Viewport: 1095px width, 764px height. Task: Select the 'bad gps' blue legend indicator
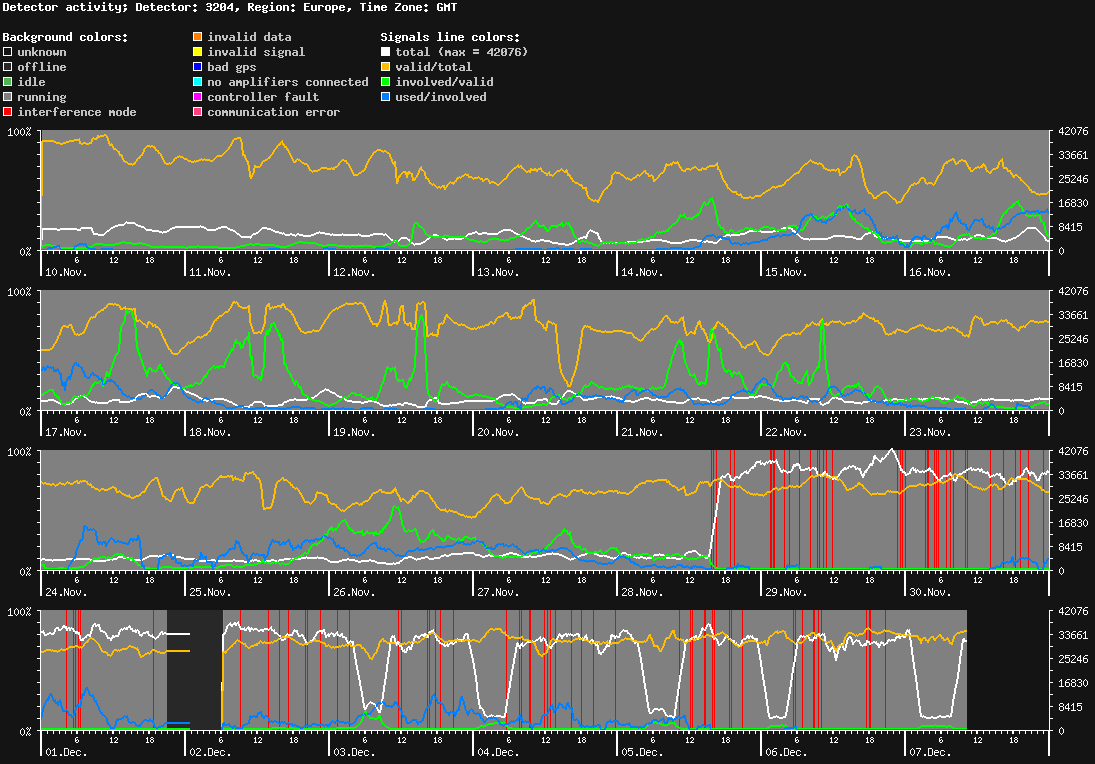[x=197, y=66]
